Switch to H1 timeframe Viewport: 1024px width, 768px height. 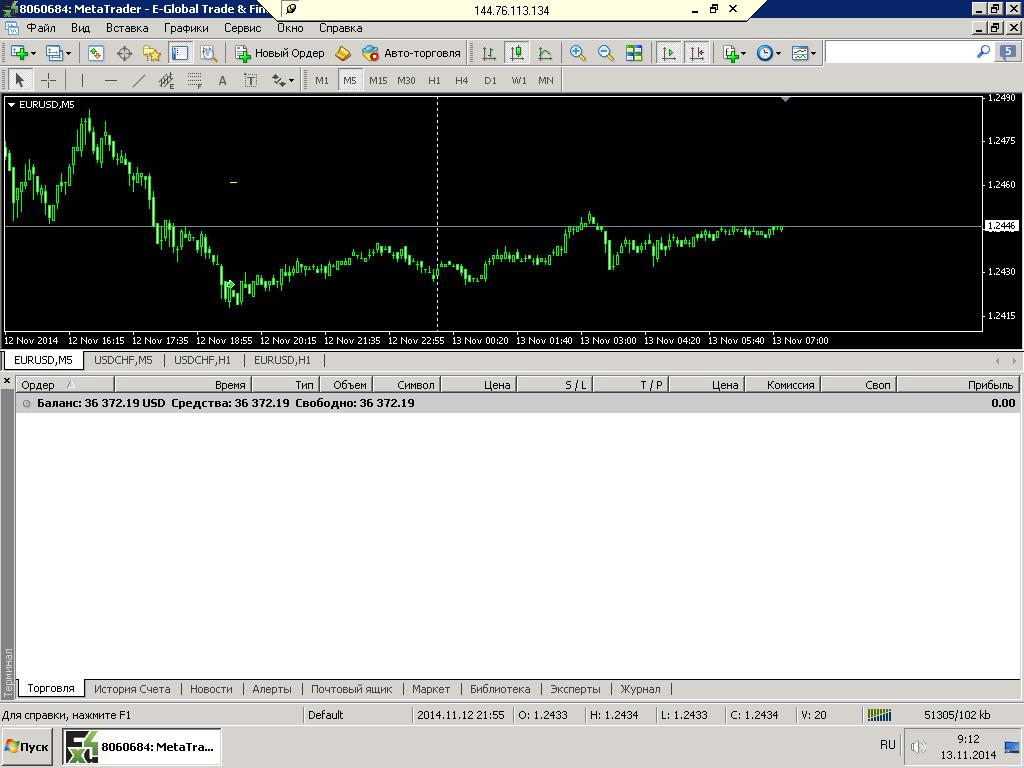tap(434, 80)
